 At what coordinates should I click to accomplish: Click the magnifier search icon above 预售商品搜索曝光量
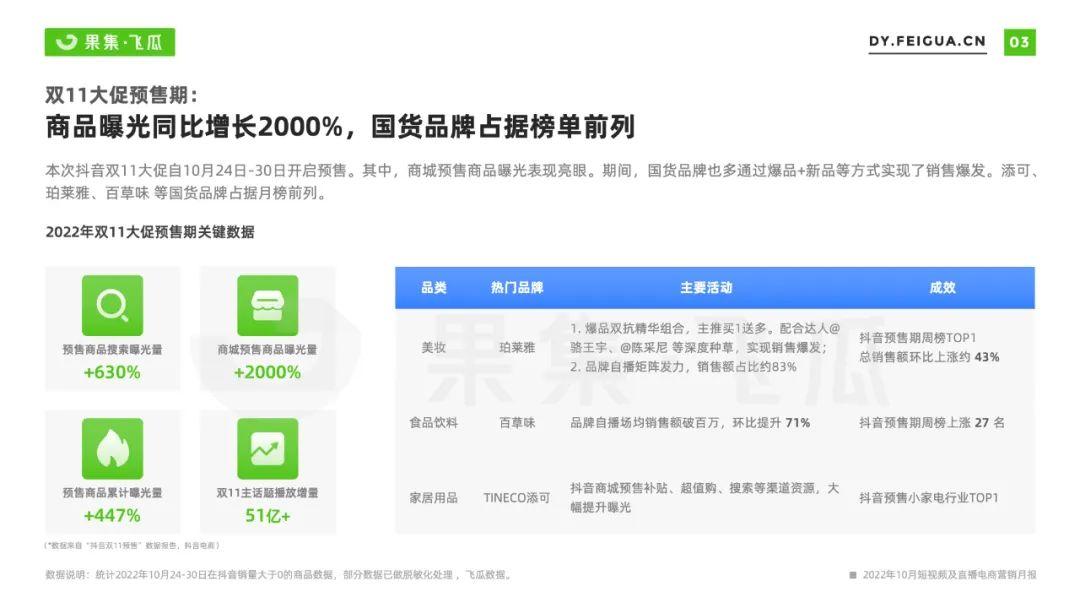click(x=113, y=308)
